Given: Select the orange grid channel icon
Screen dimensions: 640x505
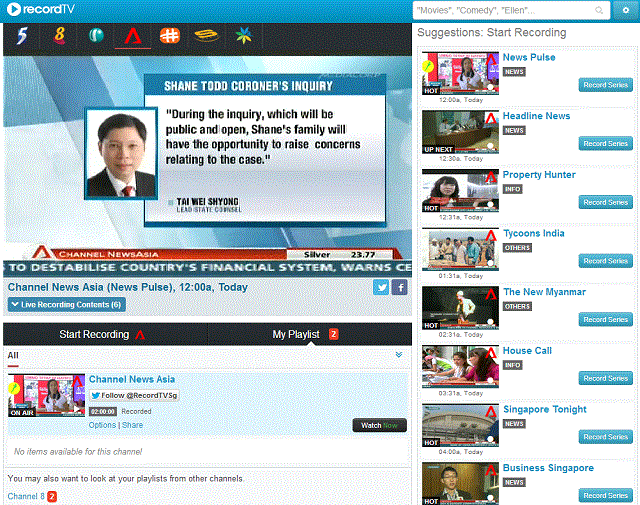Looking at the screenshot, I should click(169, 36).
